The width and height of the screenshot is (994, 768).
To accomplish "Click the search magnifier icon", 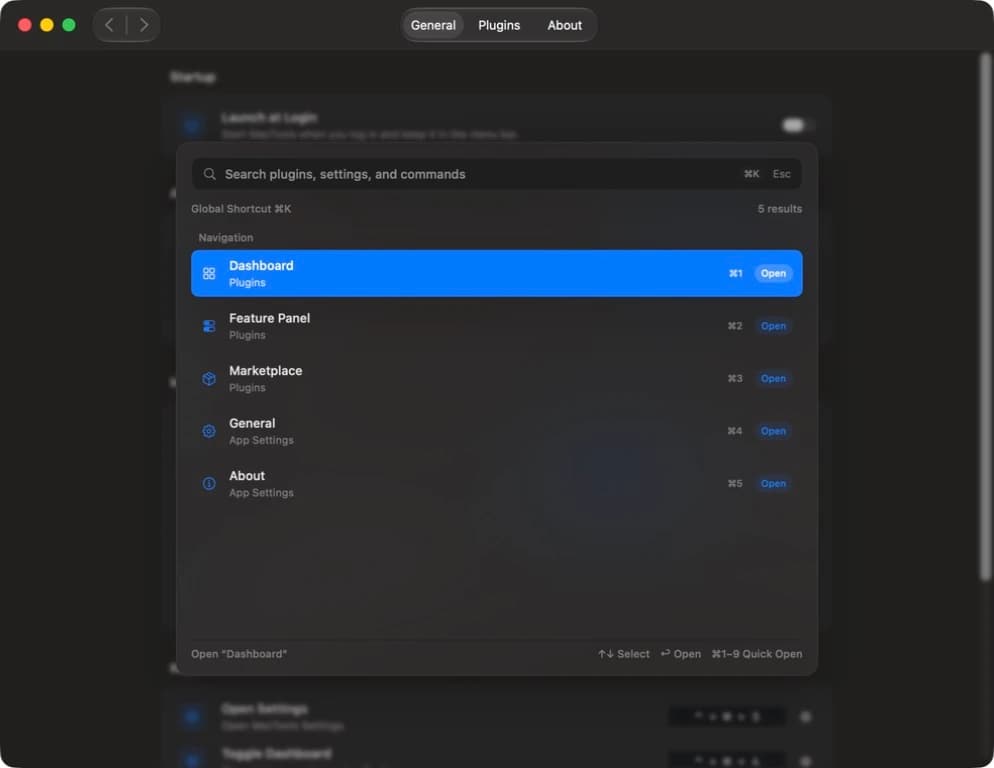I will (209, 174).
